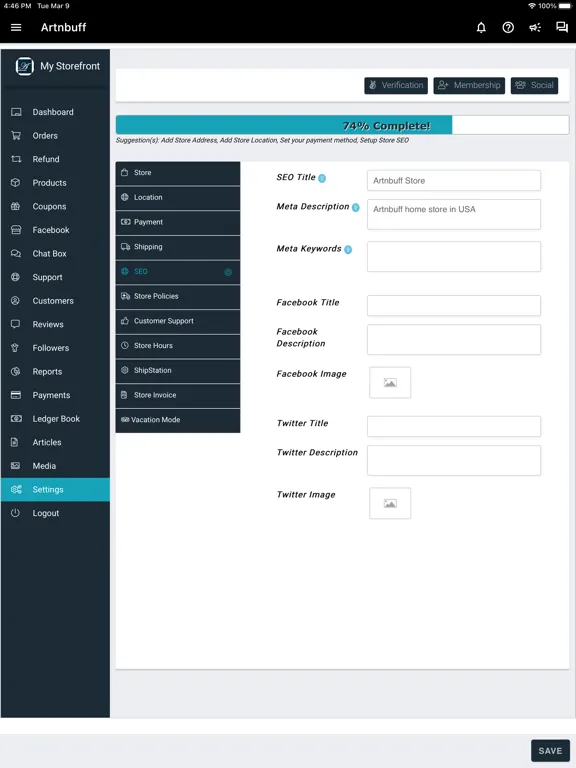The image size is (576, 768).
Task: Click the Facebook store icon in sidebar
Action: 16,230
